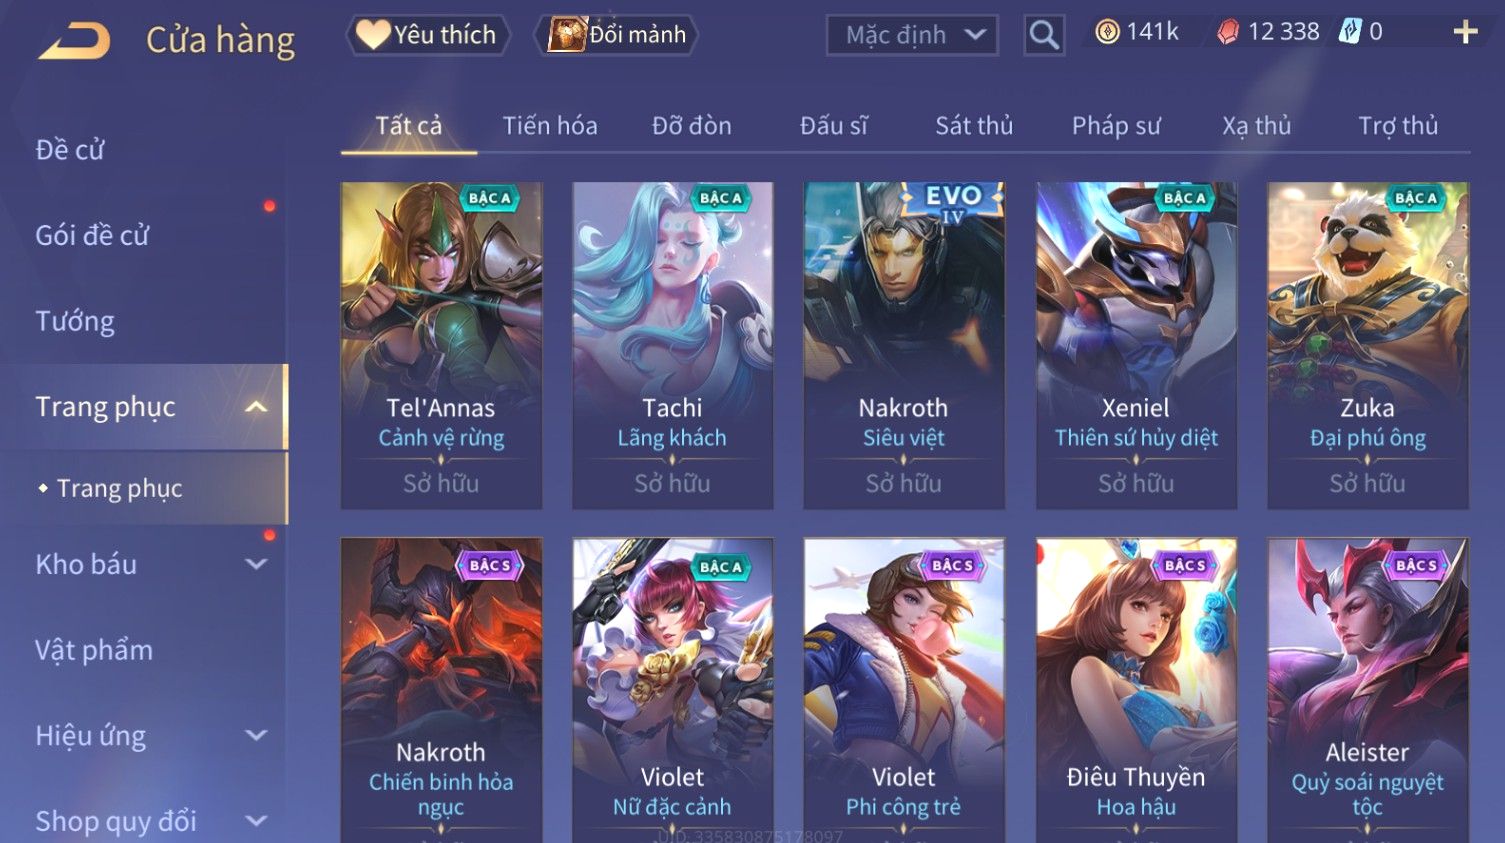Tap the red gem currency icon
Image resolution: width=1505 pixels, height=843 pixels.
tap(1228, 32)
